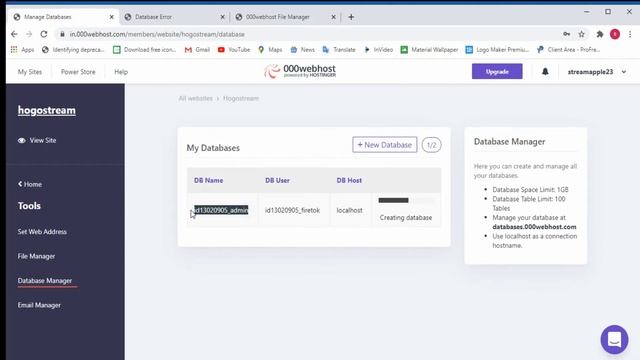This screenshot has width=640, height=360.
Task: Click the purple Upgrade button
Action: point(497,71)
